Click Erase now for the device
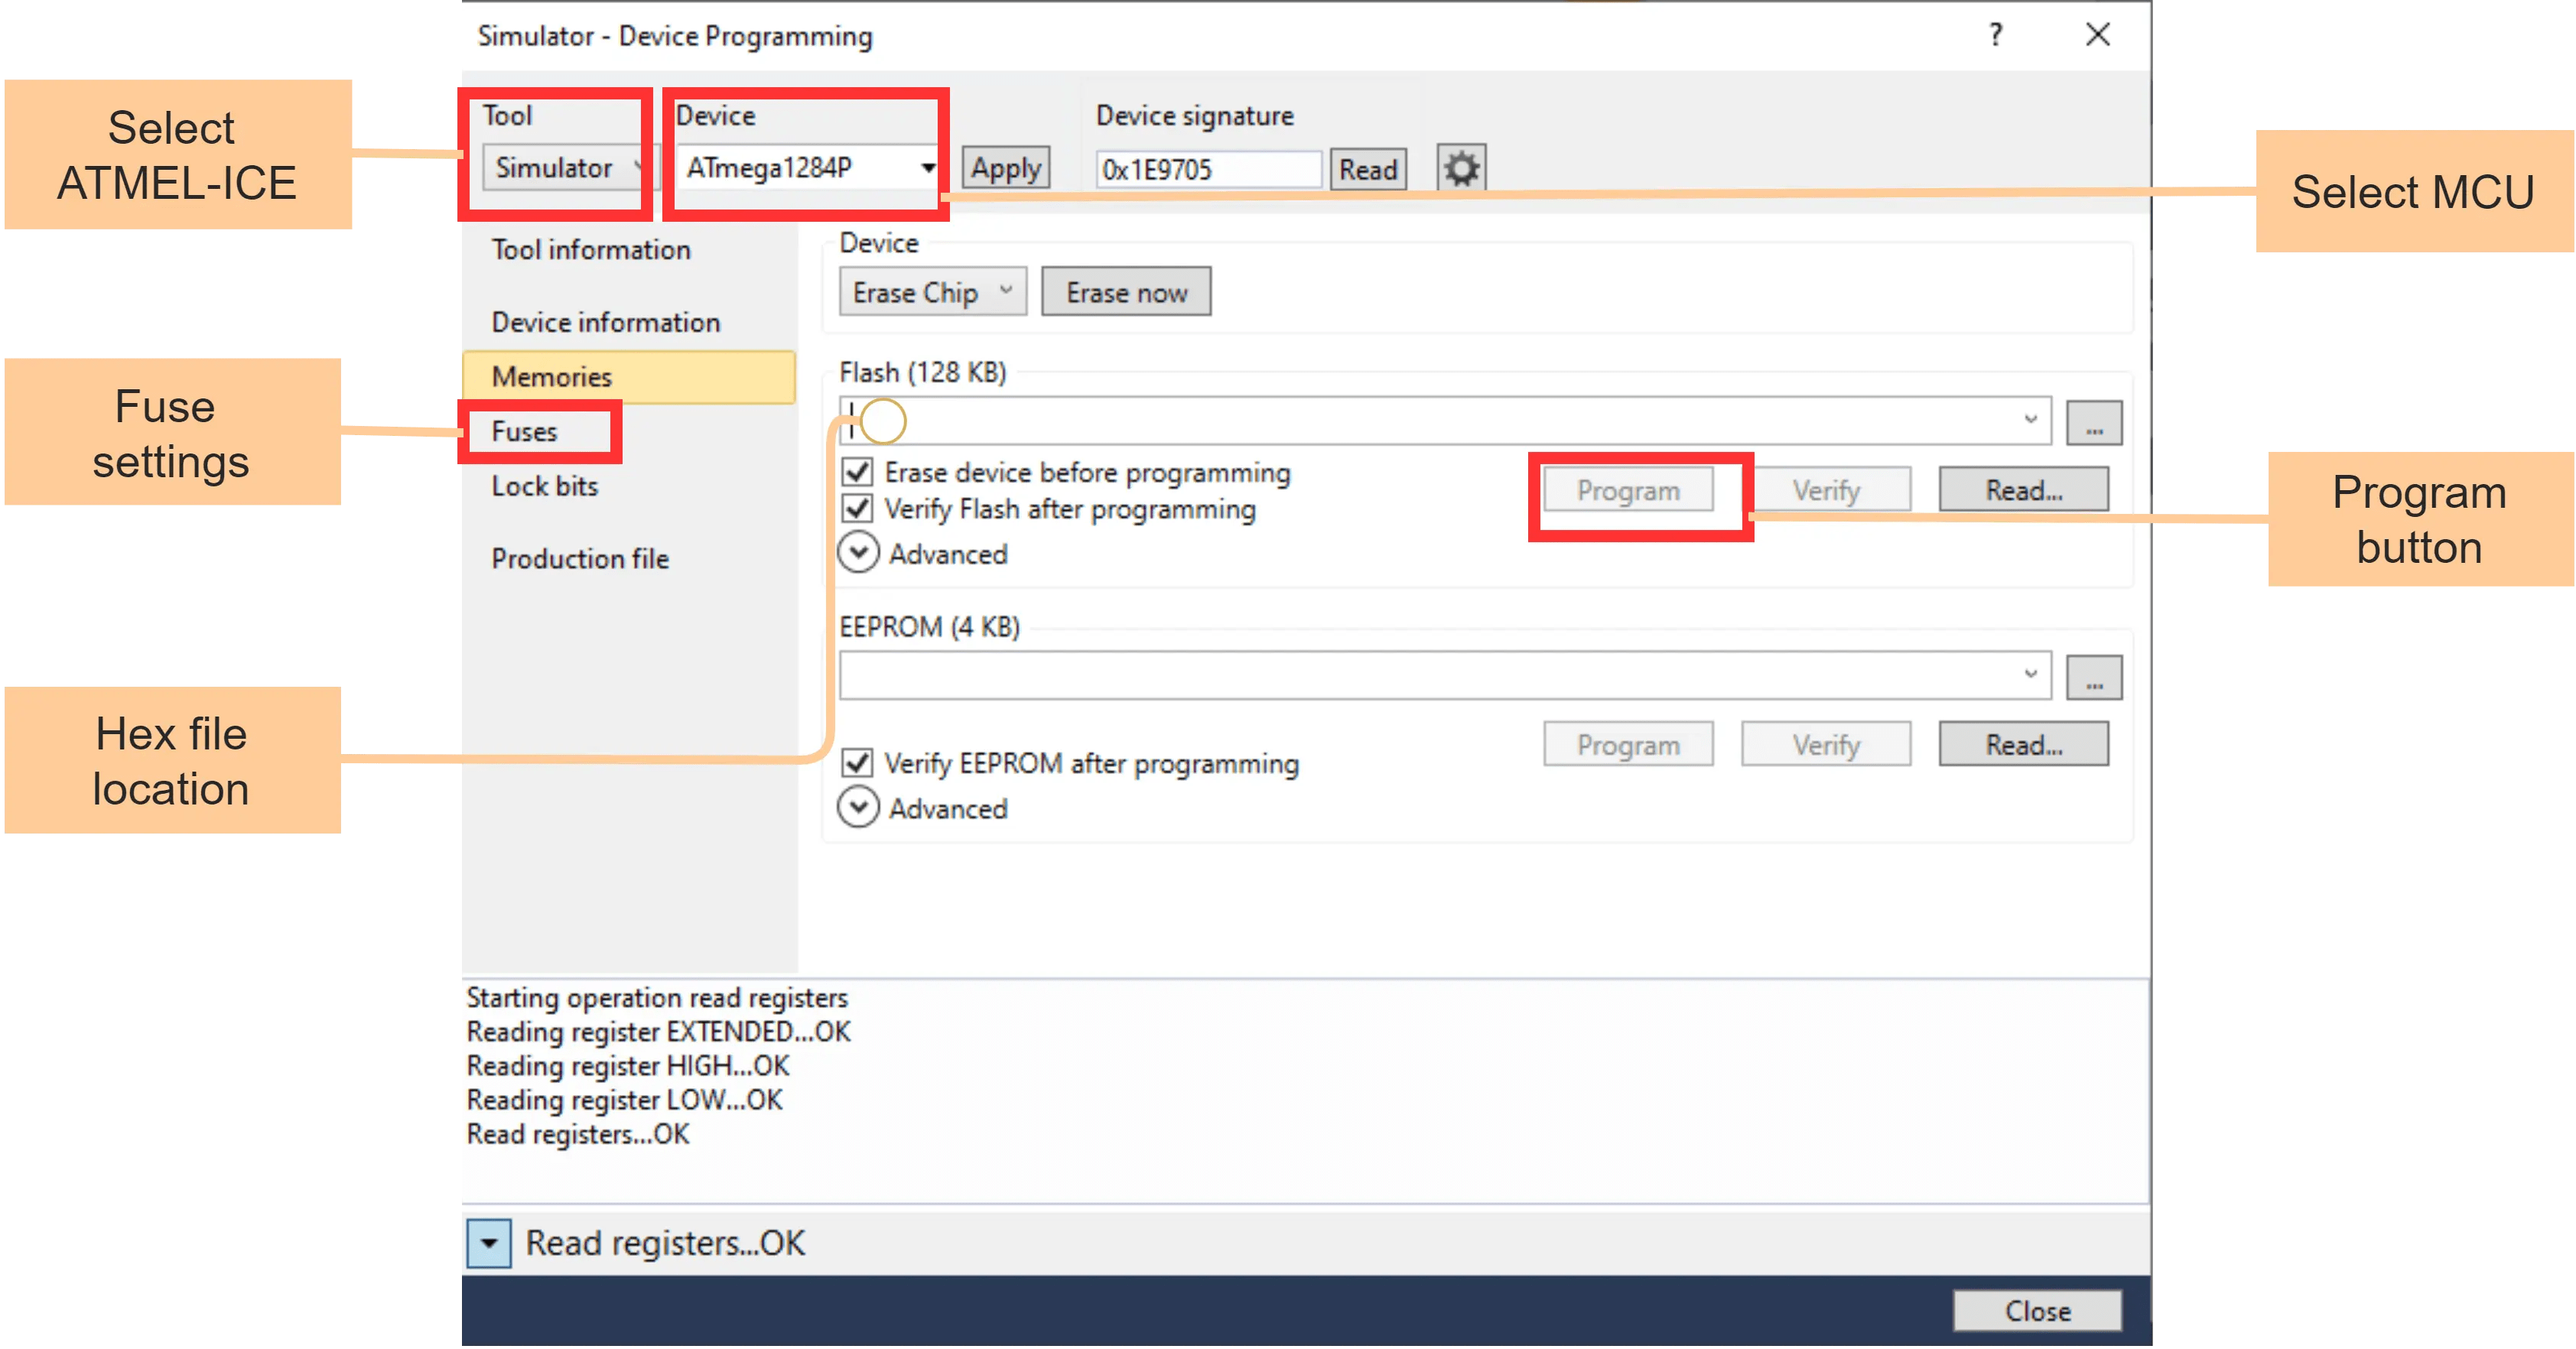The height and width of the screenshot is (1349, 2576). 1126,291
